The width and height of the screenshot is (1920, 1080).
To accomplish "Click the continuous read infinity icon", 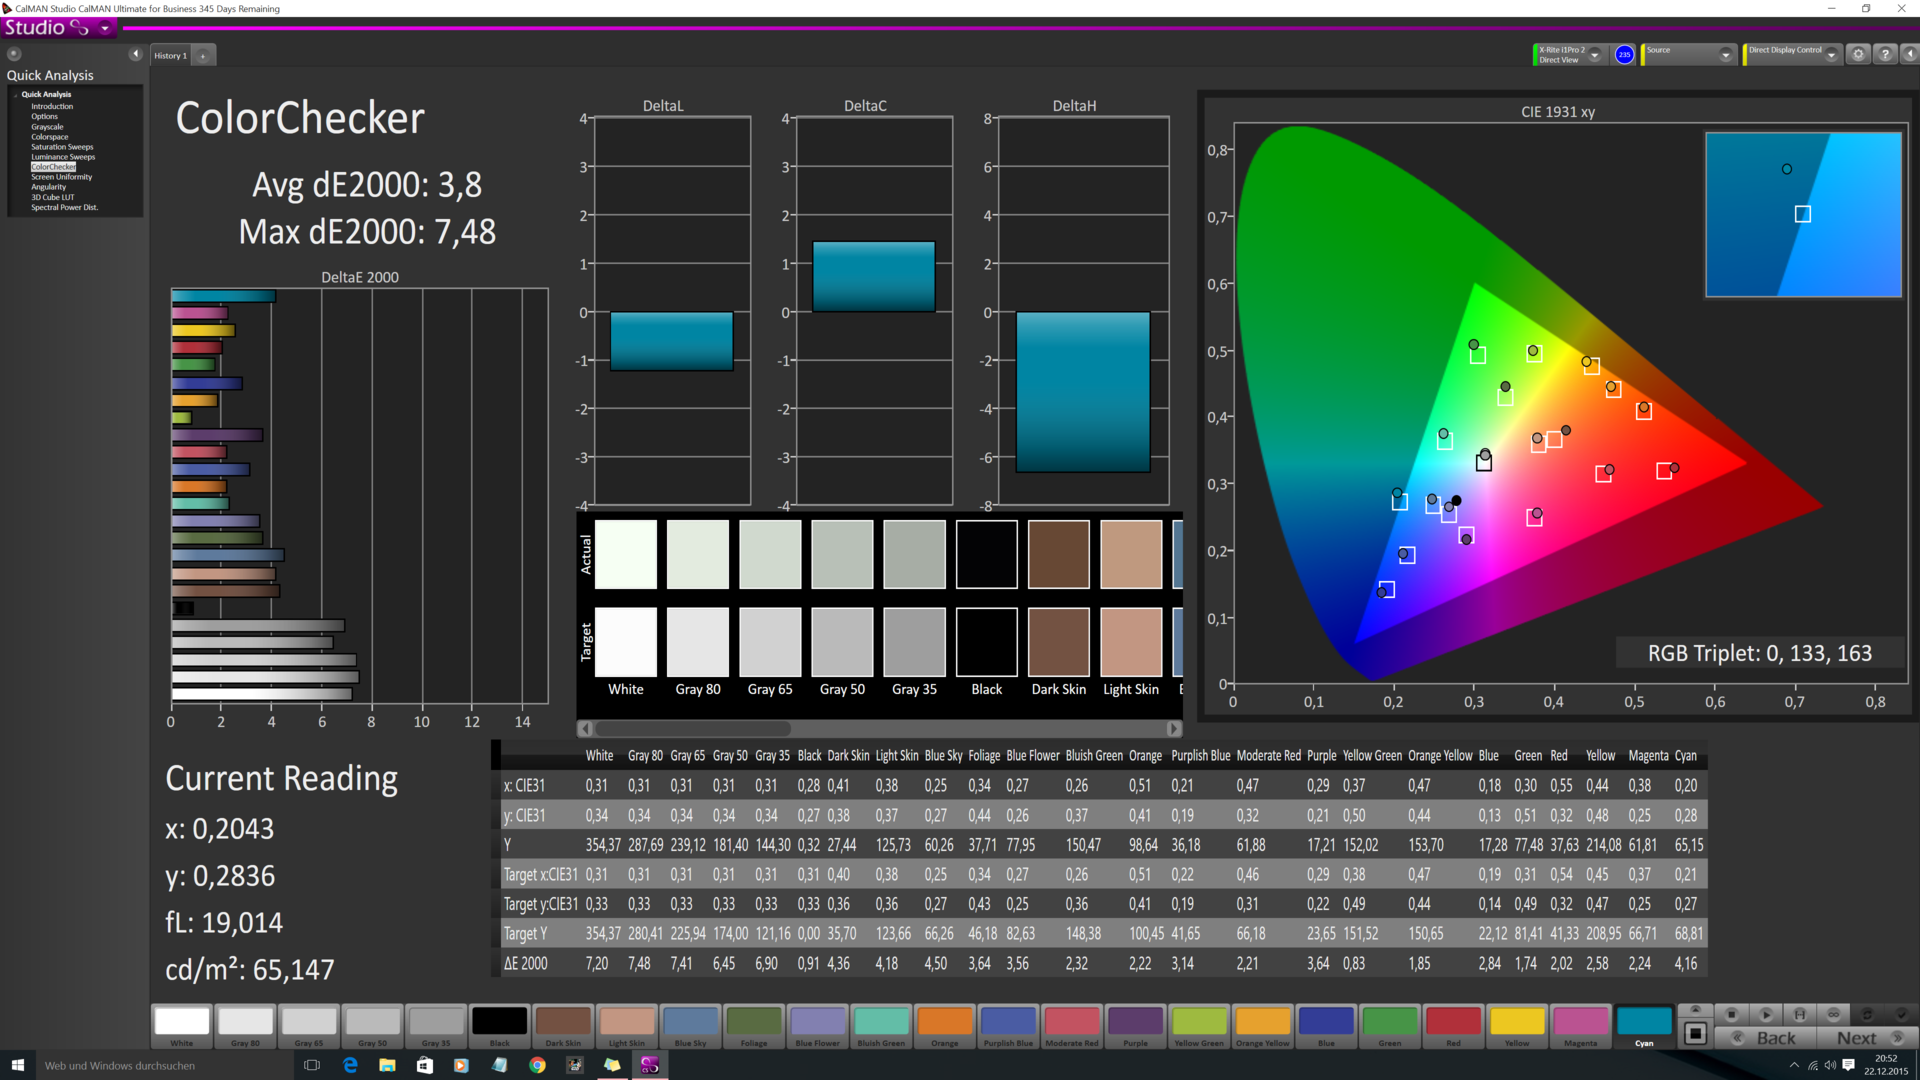I will (x=1833, y=1014).
